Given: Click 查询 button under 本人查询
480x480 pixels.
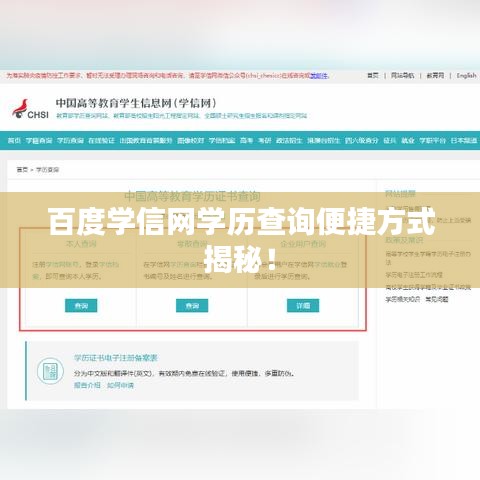Looking at the screenshot, I should (x=81, y=305).
